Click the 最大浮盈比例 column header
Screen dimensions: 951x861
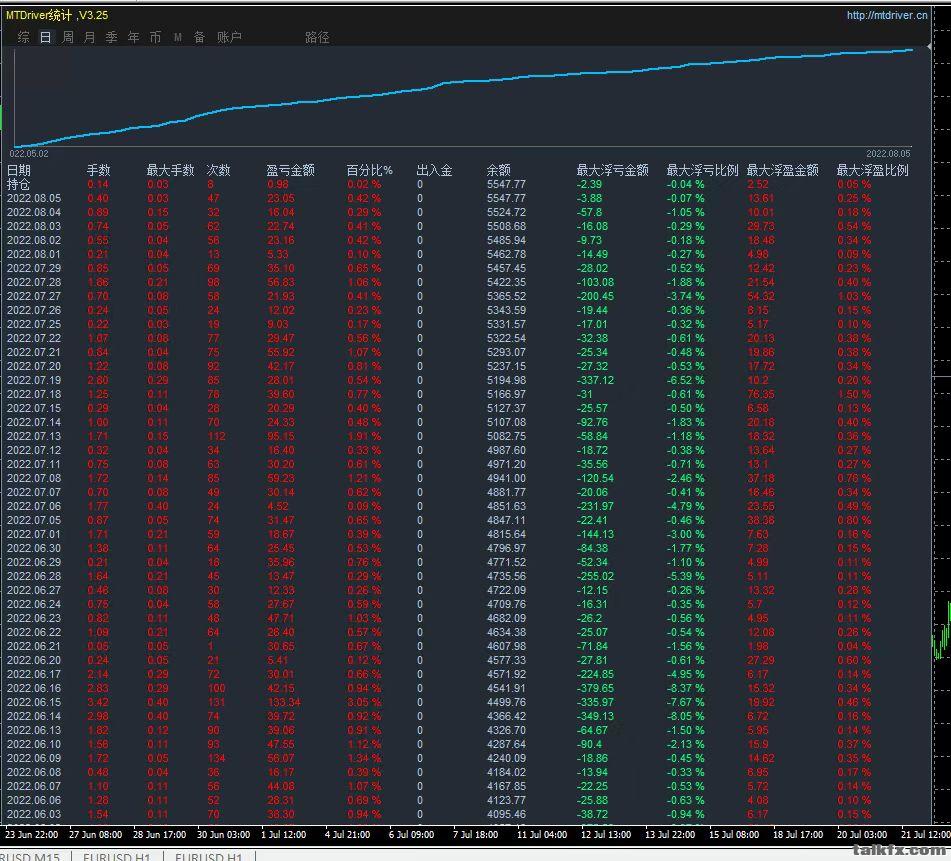coord(872,170)
